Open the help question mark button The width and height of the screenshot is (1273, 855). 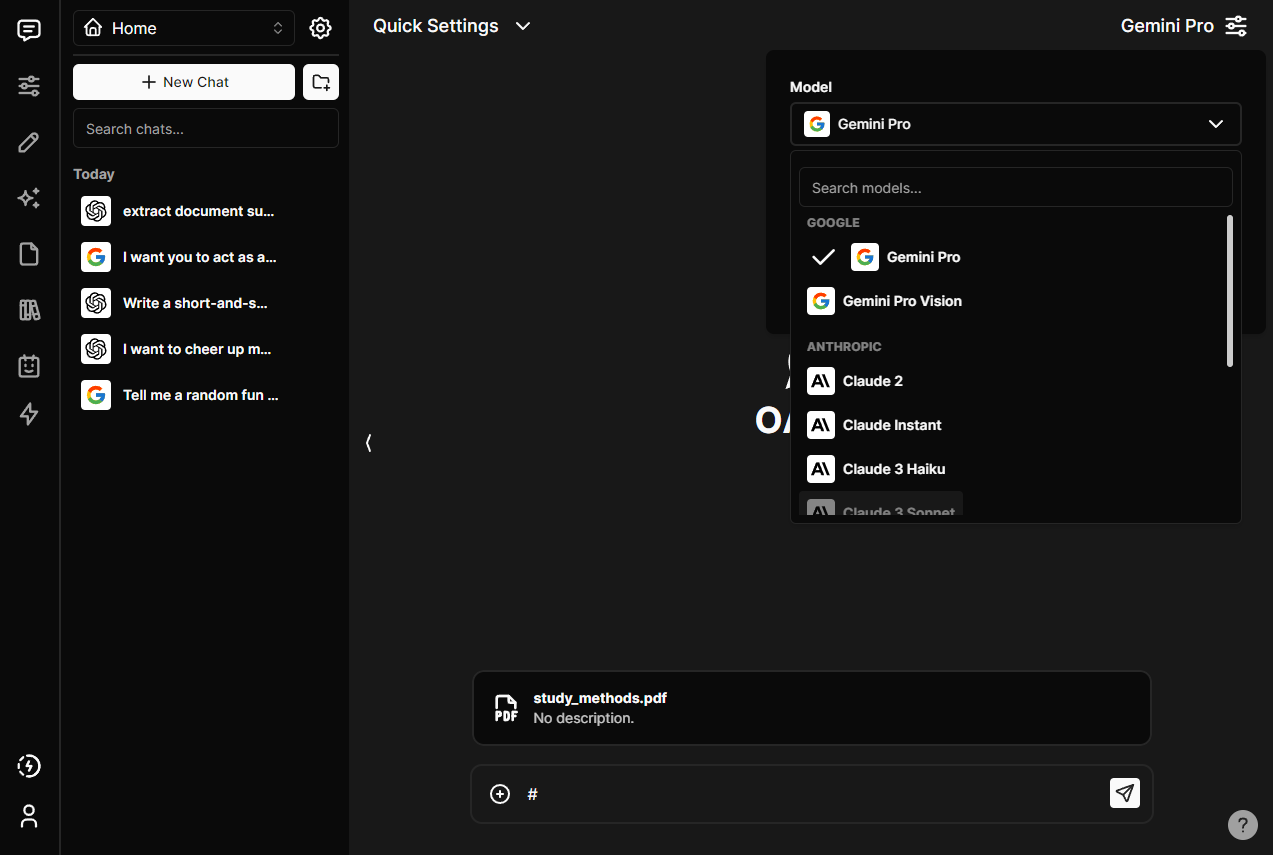[x=1242, y=824]
